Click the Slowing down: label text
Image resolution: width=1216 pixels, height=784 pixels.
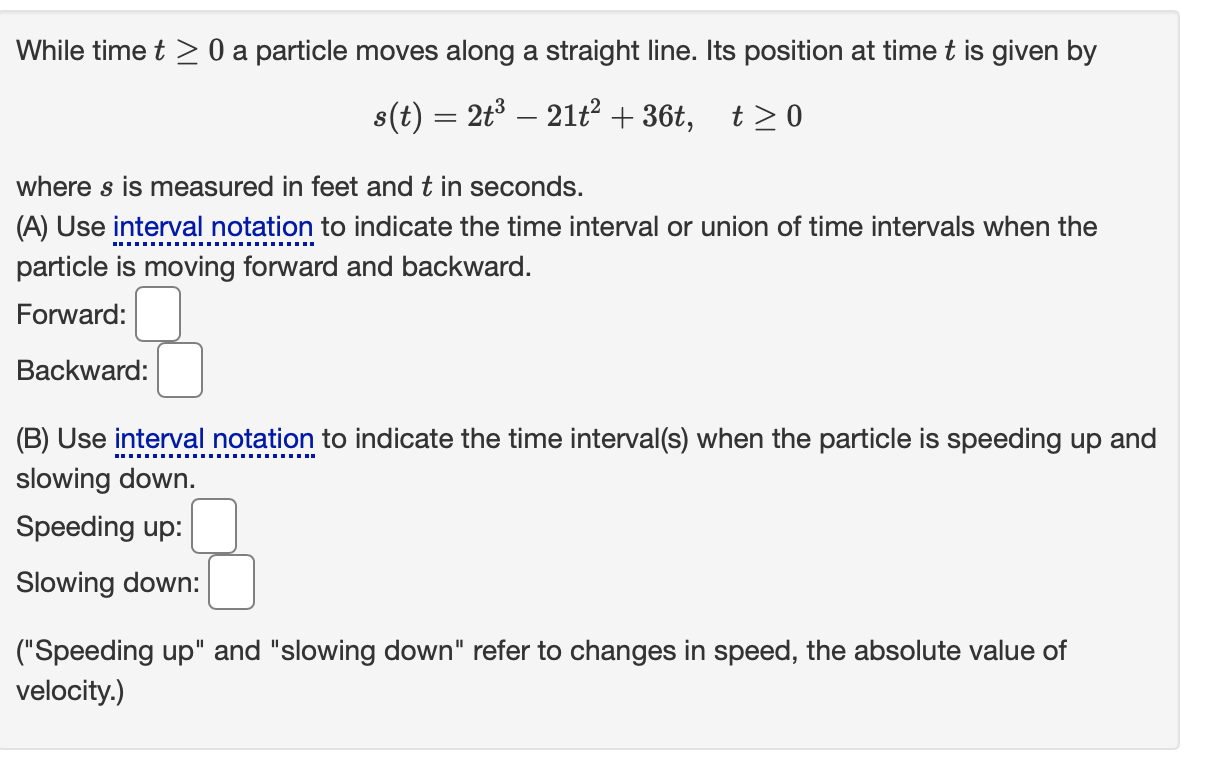pyautogui.click(x=108, y=582)
